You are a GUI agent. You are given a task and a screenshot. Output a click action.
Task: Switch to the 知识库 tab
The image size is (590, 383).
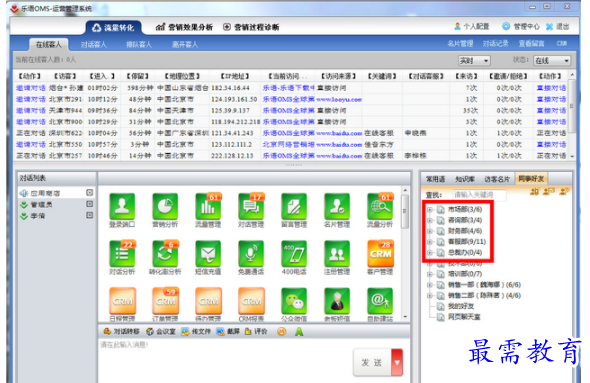pyautogui.click(x=465, y=179)
